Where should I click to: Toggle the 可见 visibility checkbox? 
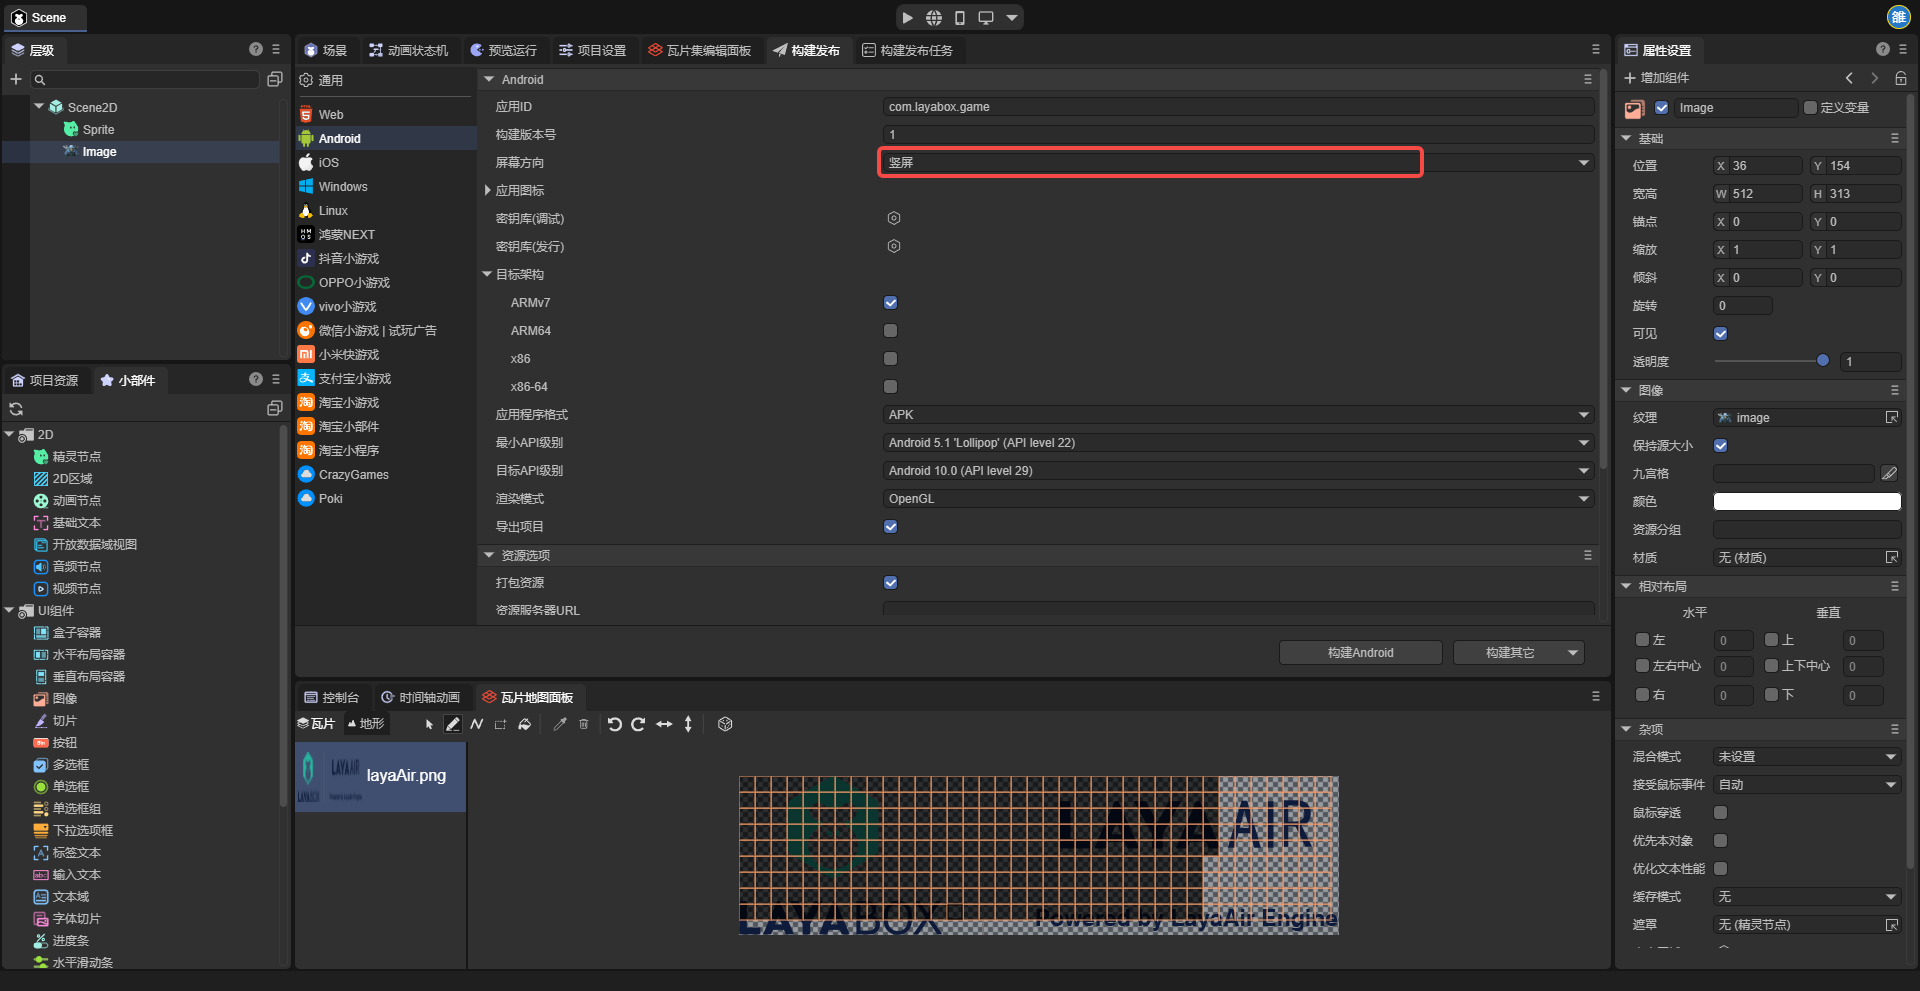[x=1720, y=334]
